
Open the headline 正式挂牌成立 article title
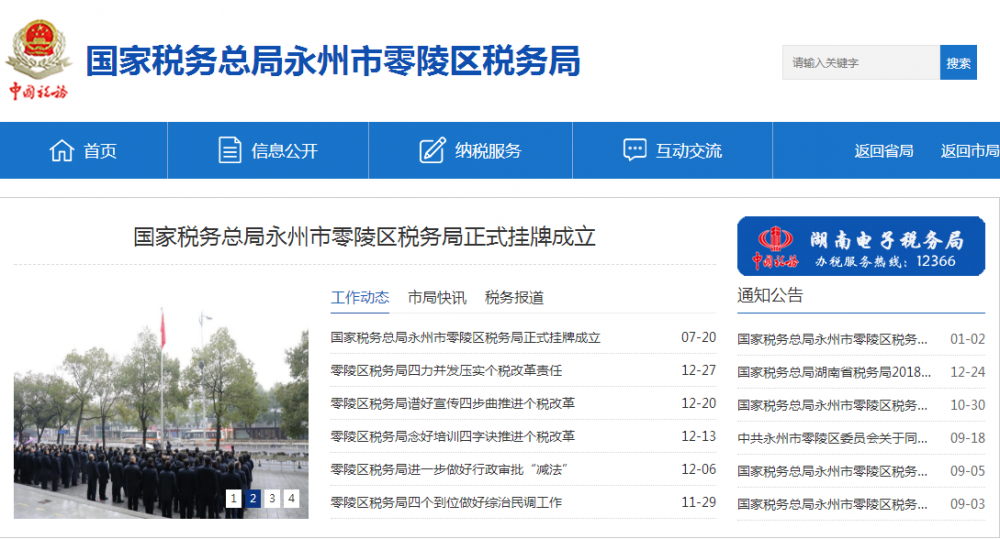[x=364, y=237]
